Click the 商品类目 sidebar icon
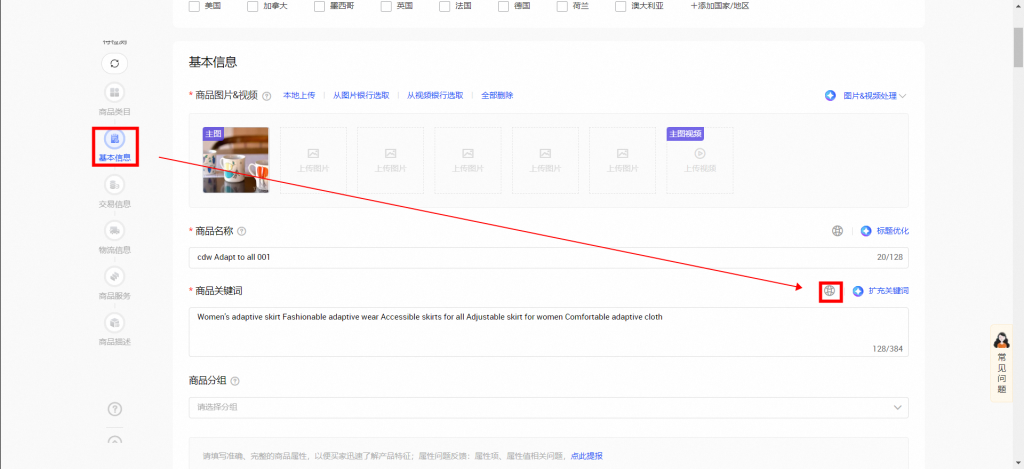 coord(115,92)
